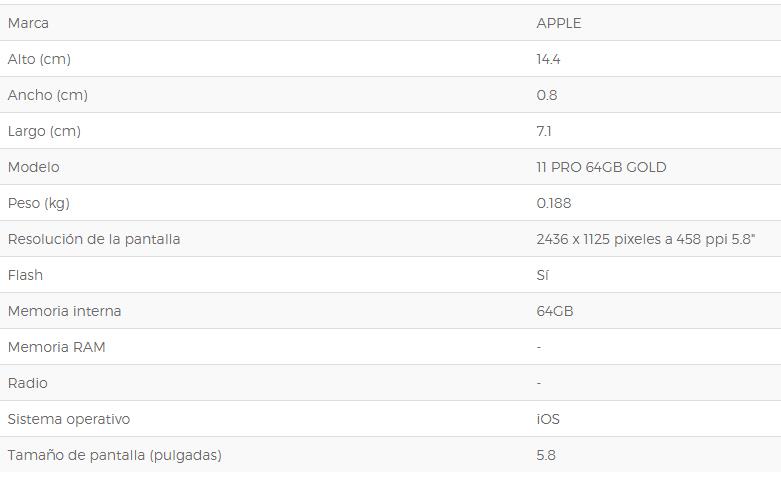Image resolution: width=781 pixels, height=479 pixels.
Task: Click the Radio row label
Action: point(28,383)
